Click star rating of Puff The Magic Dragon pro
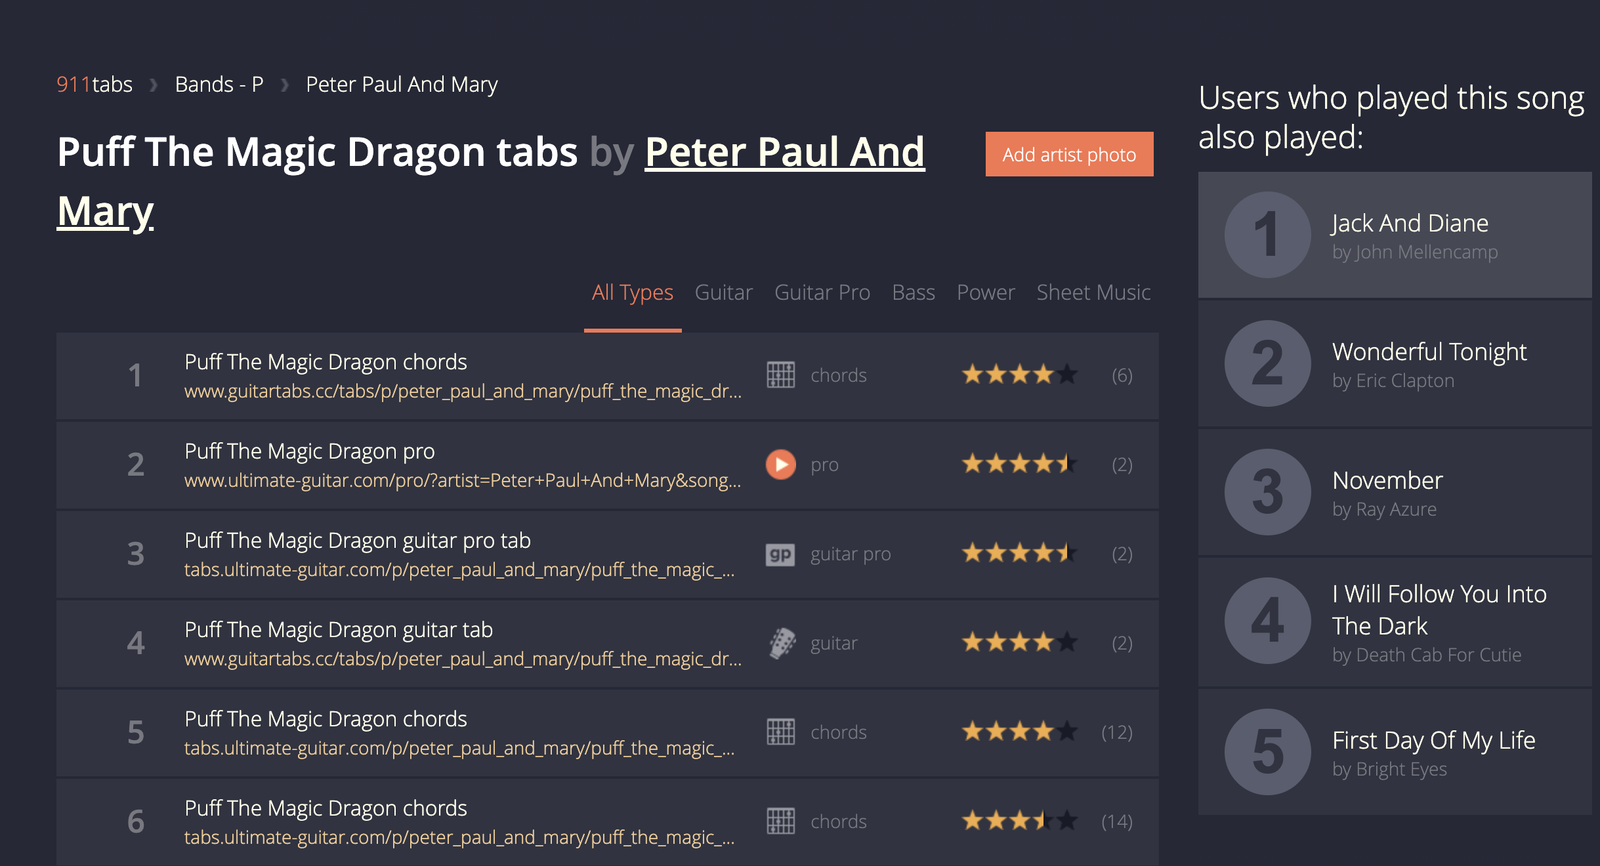The image size is (1600, 866). coord(1020,464)
